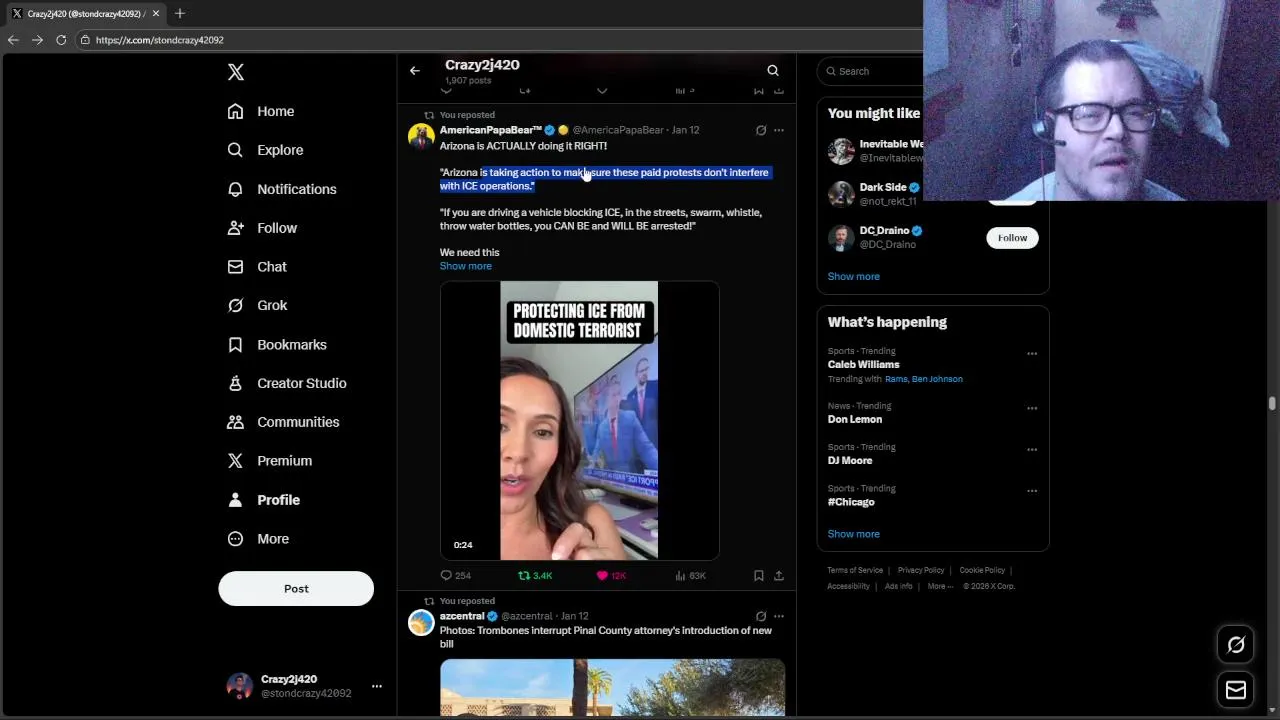This screenshot has width=1280, height=720.
Task: Open the More menu in sidebar
Action: pos(258,539)
